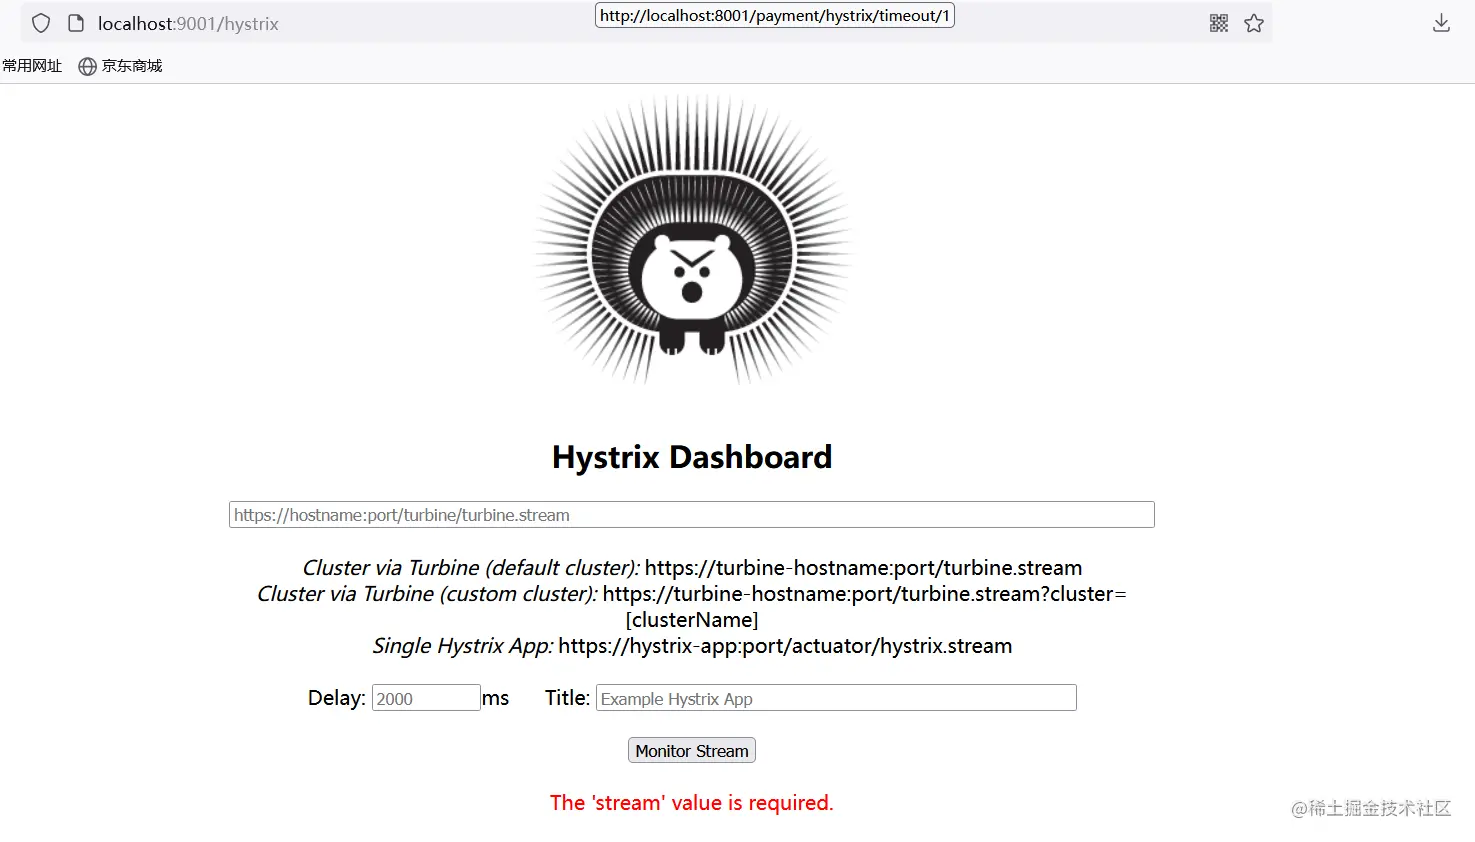The height and width of the screenshot is (842, 1475).
Task: Click the hystrix-app actuator/hystrix.stream URL text
Action: pos(785,646)
